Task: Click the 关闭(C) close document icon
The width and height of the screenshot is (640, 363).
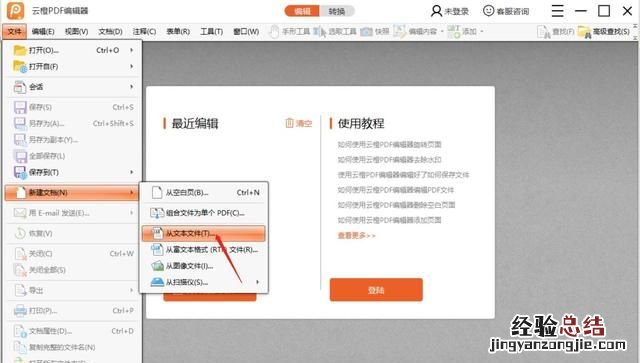Action: 20,254
